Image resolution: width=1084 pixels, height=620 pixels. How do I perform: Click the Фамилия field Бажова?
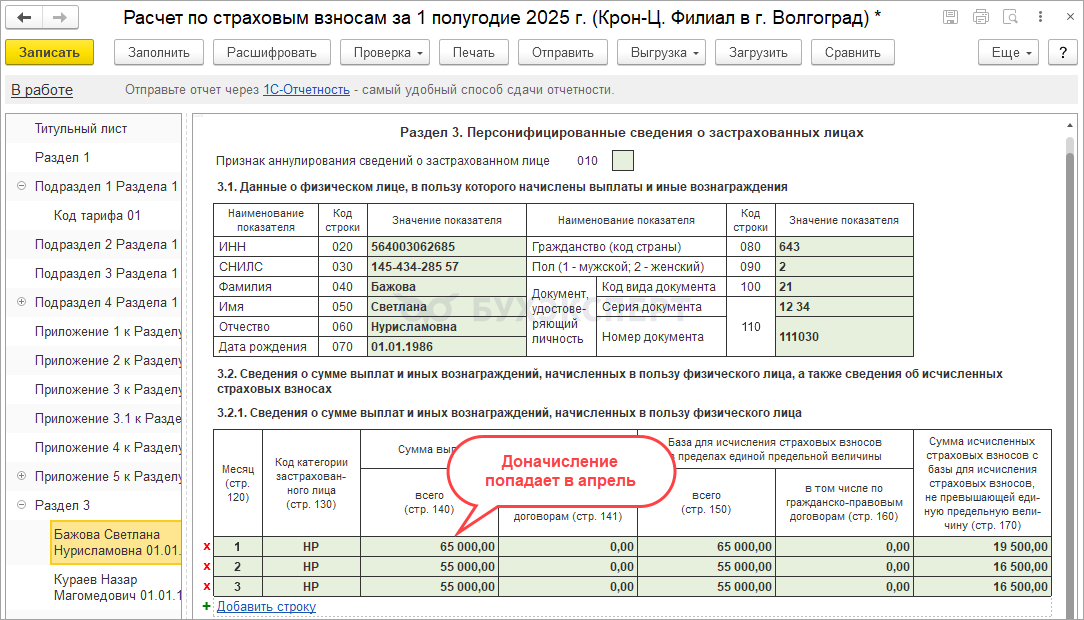point(447,287)
